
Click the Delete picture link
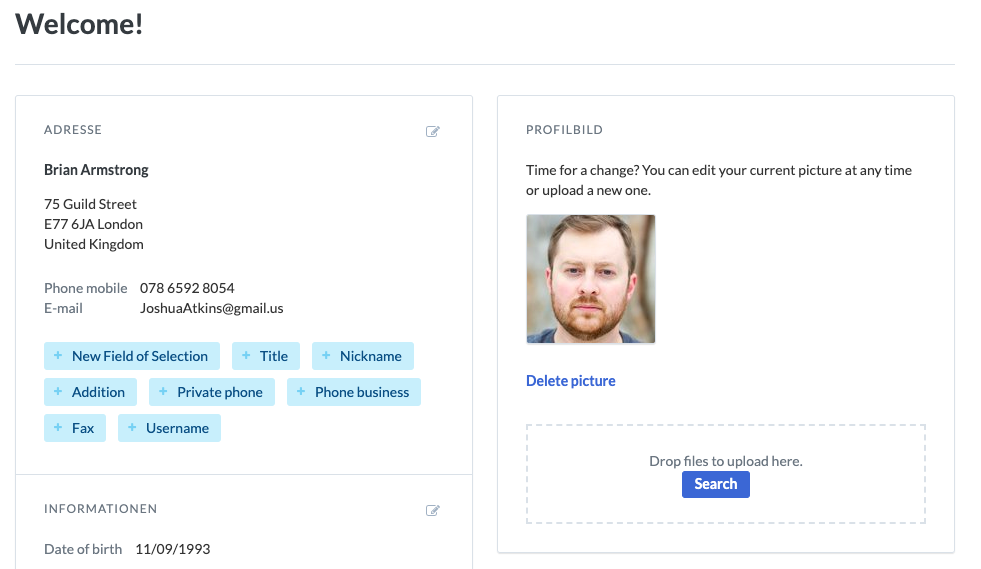tap(571, 381)
